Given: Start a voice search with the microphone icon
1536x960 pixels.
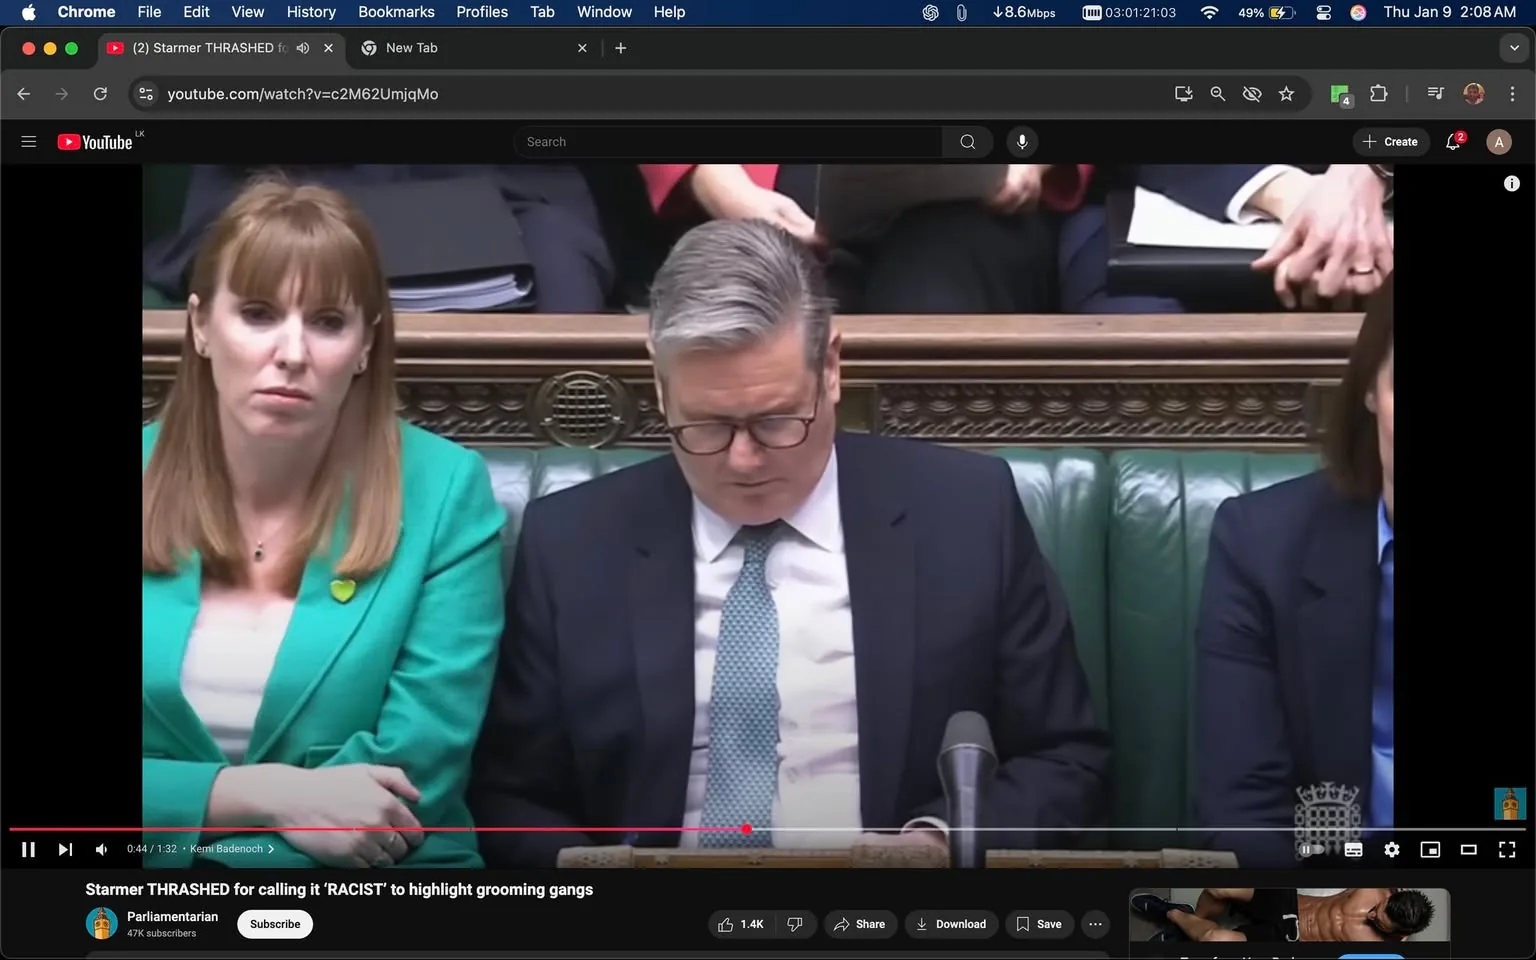Looking at the screenshot, I should [1021, 141].
